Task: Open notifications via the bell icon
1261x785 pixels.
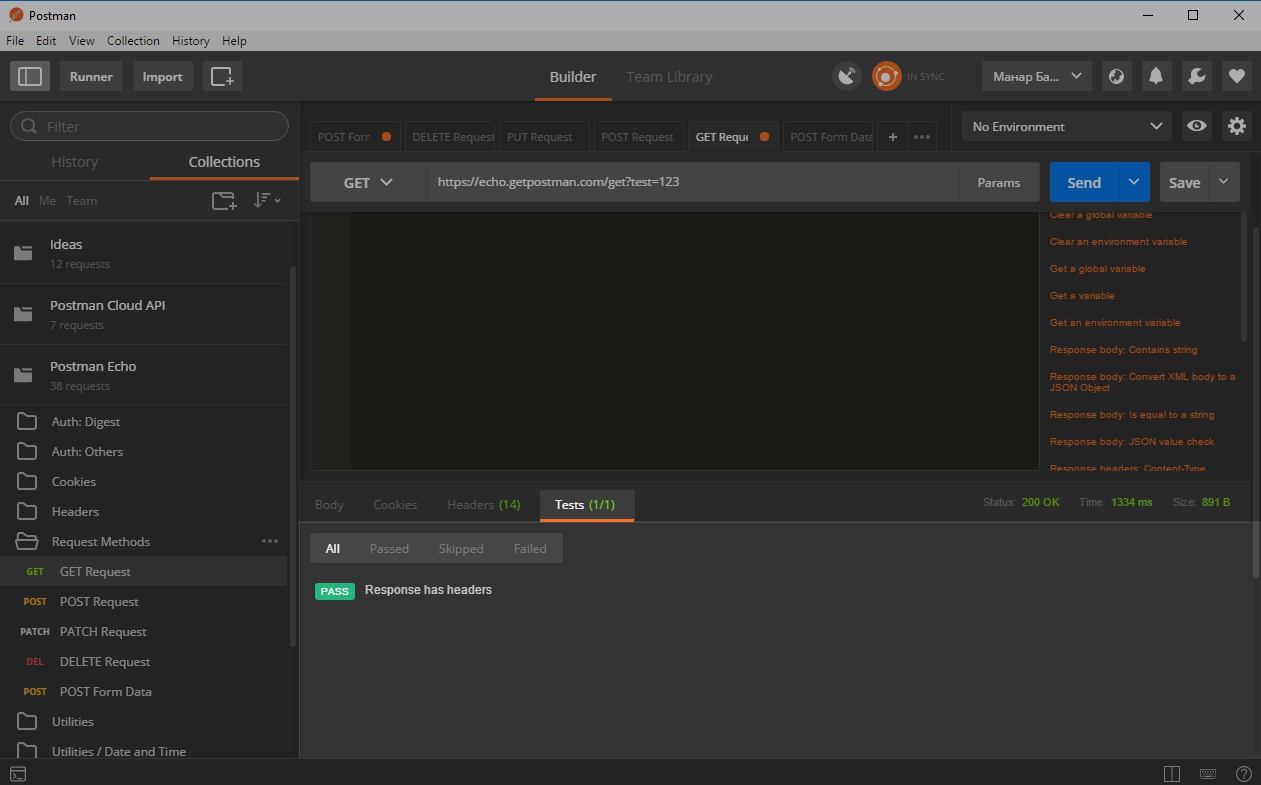Action: click(x=1156, y=76)
